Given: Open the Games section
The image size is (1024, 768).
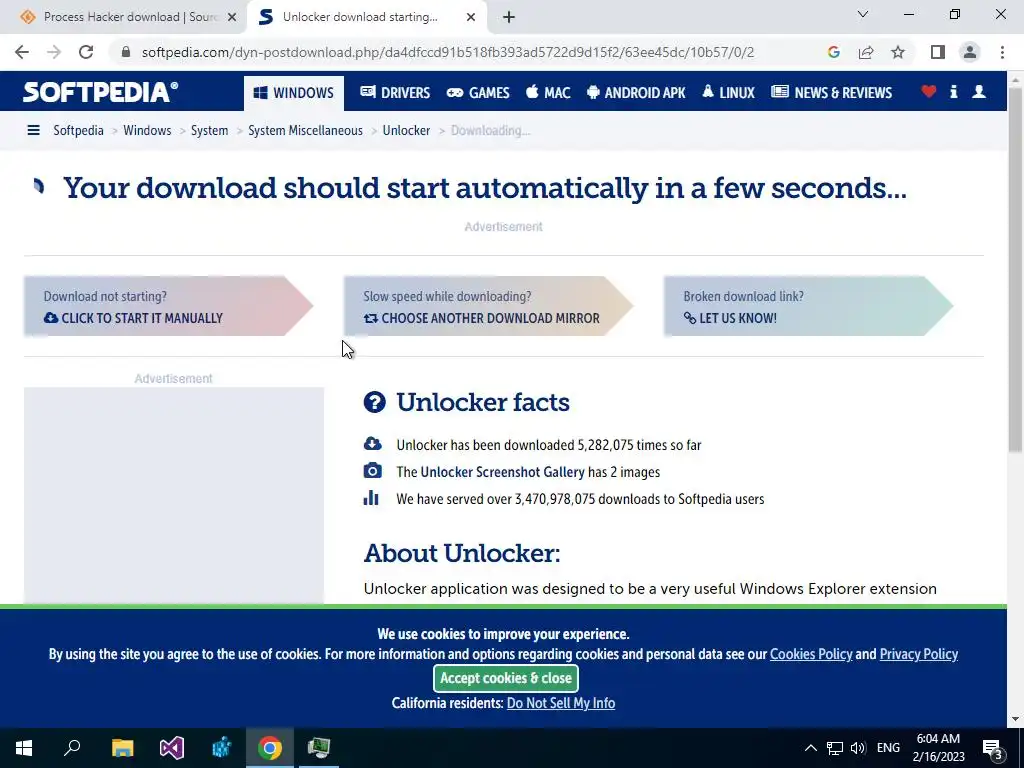Looking at the screenshot, I should pyautogui.click(x=478, y=93).
